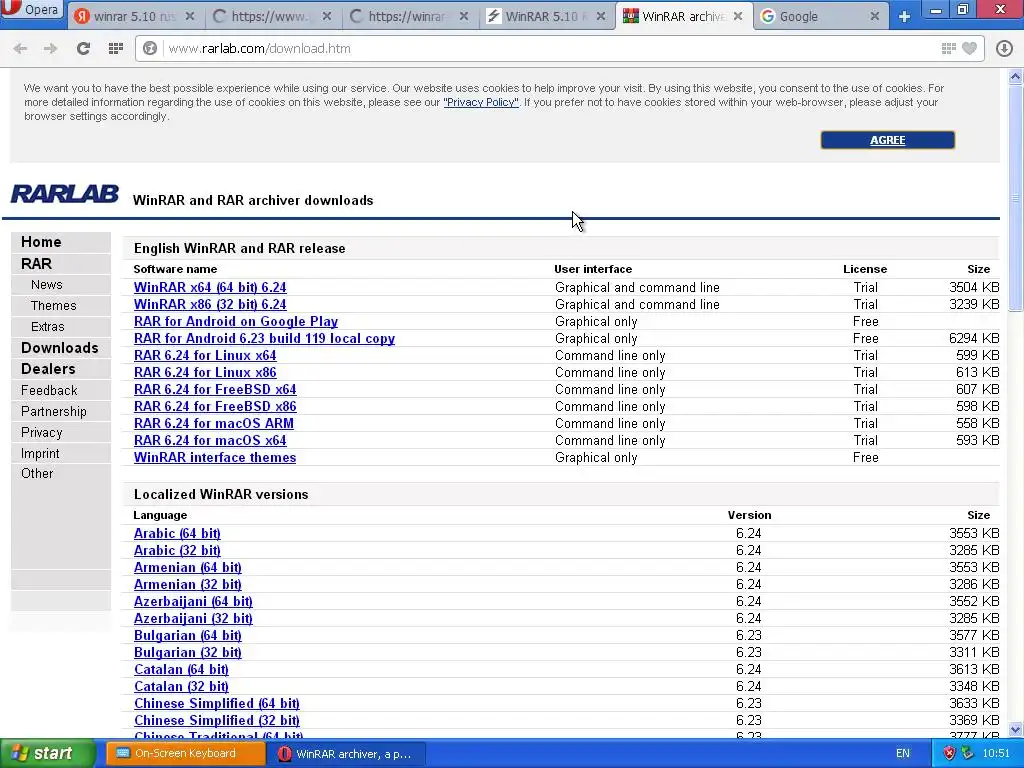Switch to the Google tab
This screenshot has width=1024, height=768.
(820, 16)
